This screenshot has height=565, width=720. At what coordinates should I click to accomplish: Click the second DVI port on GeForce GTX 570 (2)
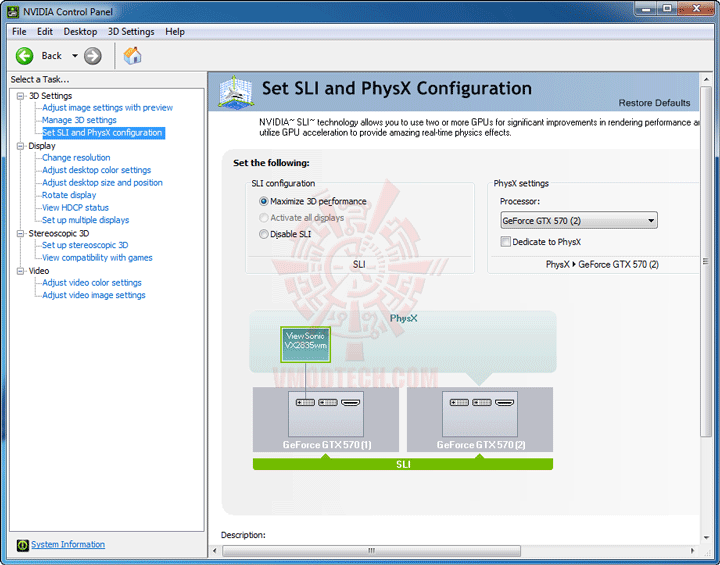click(482, 402)
